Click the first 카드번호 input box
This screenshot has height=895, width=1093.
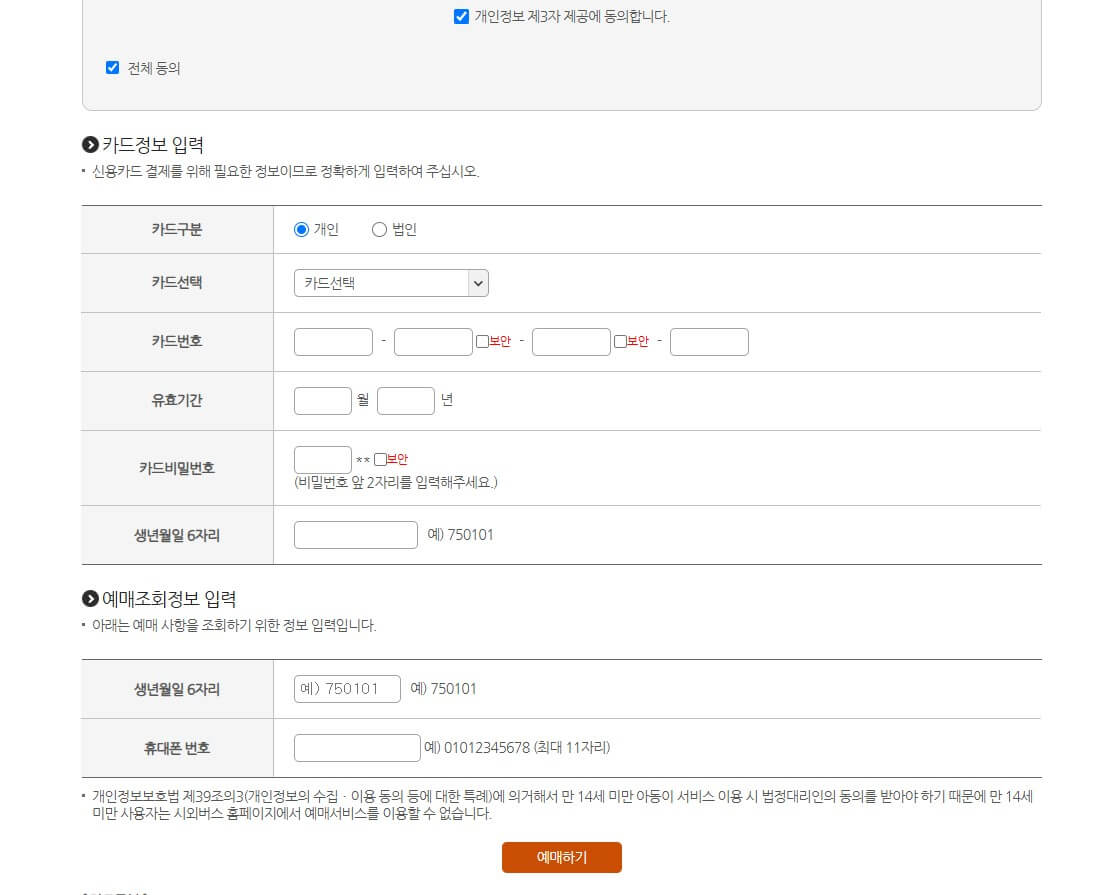[x=333, y=341]
